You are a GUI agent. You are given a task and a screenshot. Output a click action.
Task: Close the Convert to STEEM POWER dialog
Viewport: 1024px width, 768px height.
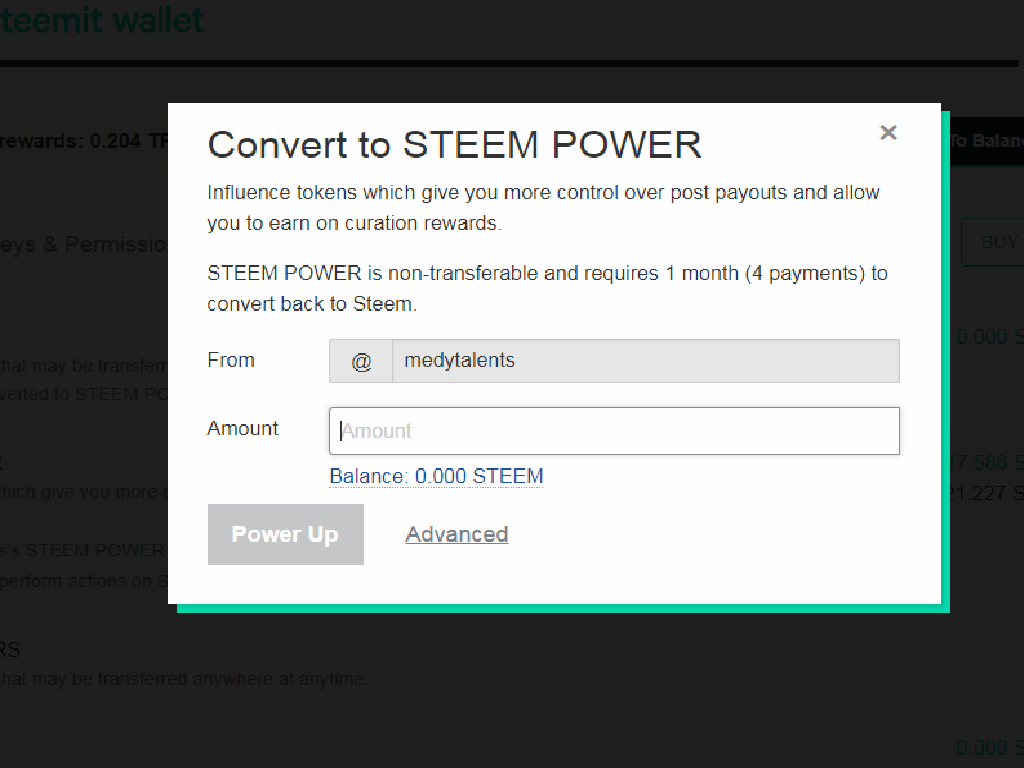[888, 133]
